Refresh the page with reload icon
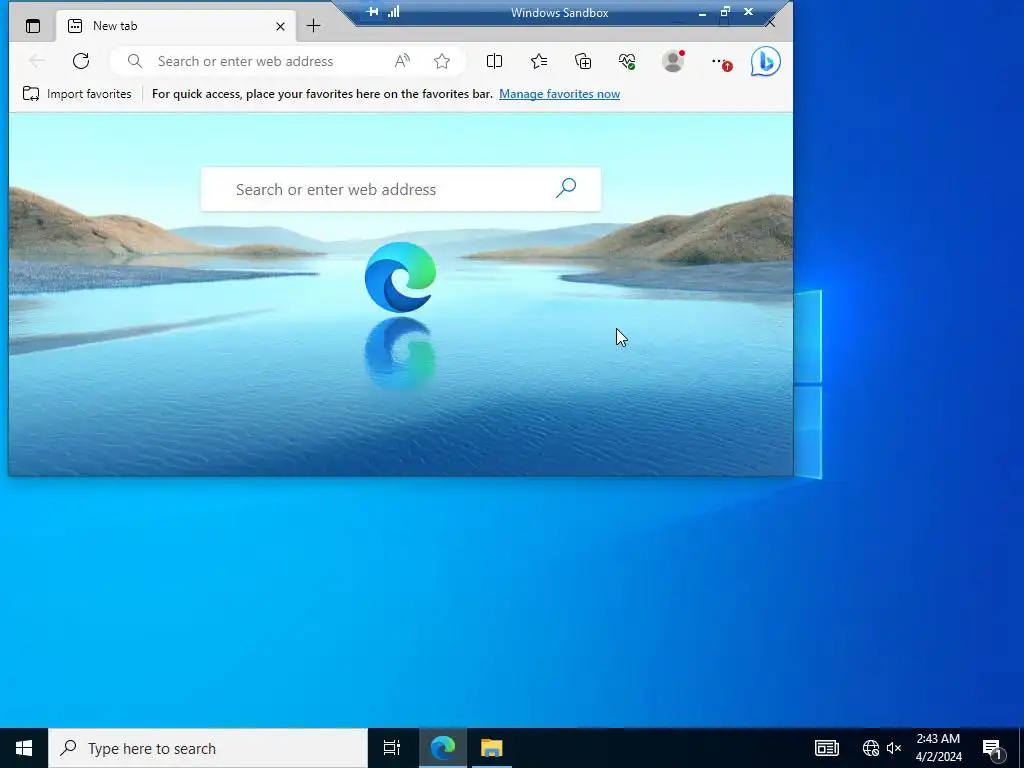Screen dimensions: 1024x768 tap(81, 61)
